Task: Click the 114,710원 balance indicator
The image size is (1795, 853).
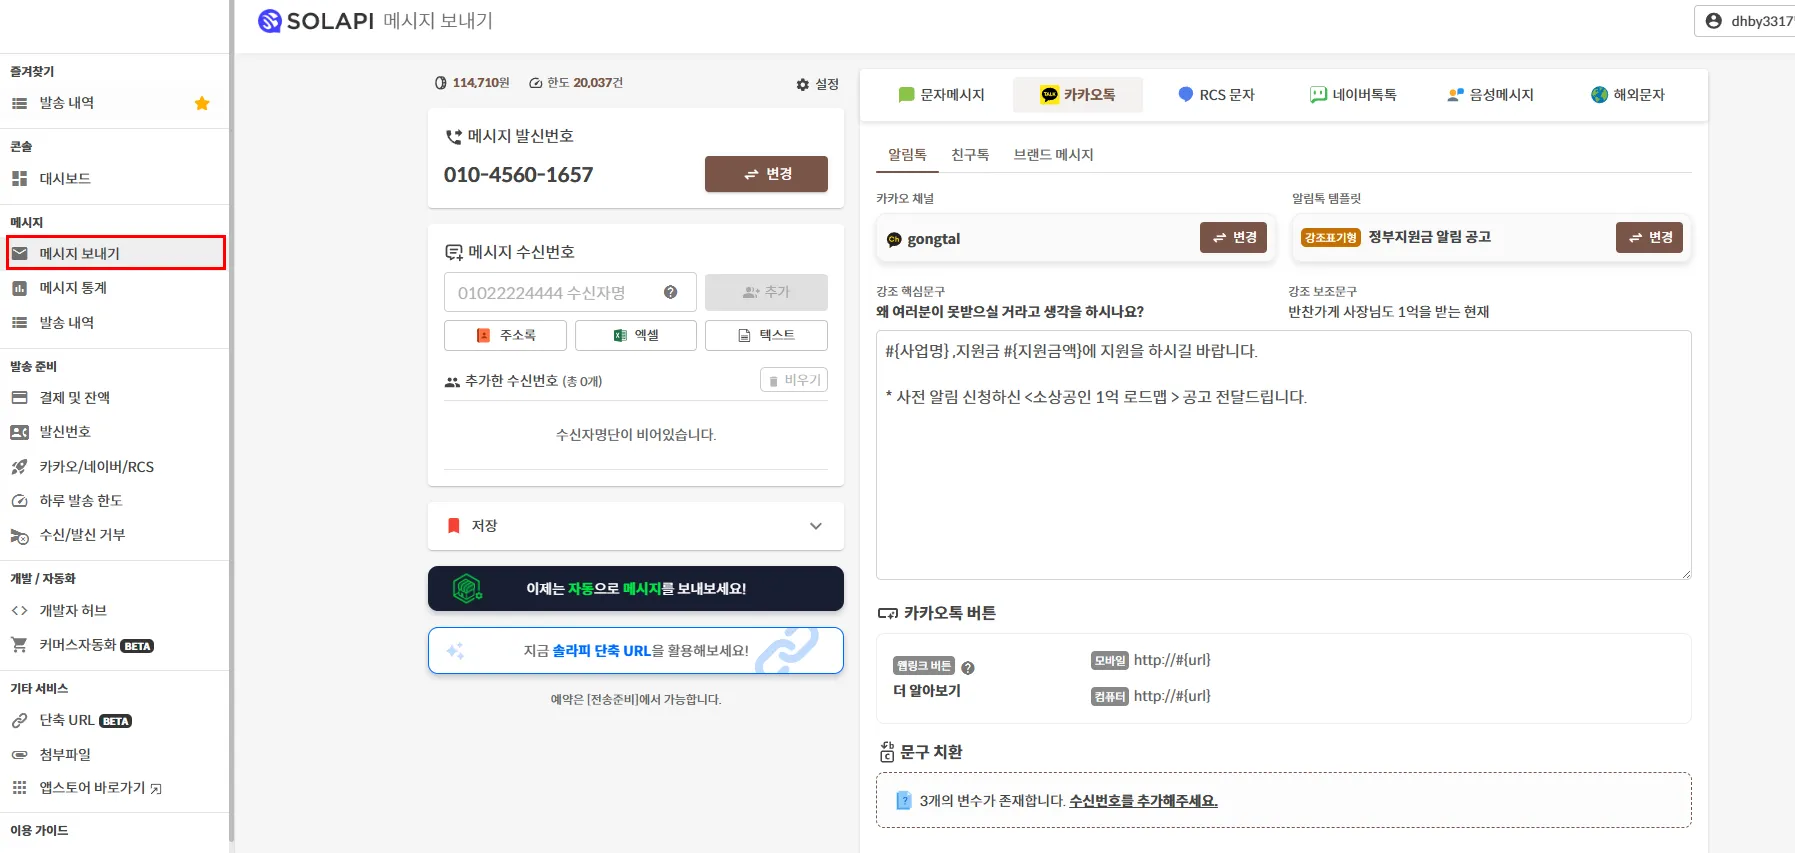Action: coord(472,83)
